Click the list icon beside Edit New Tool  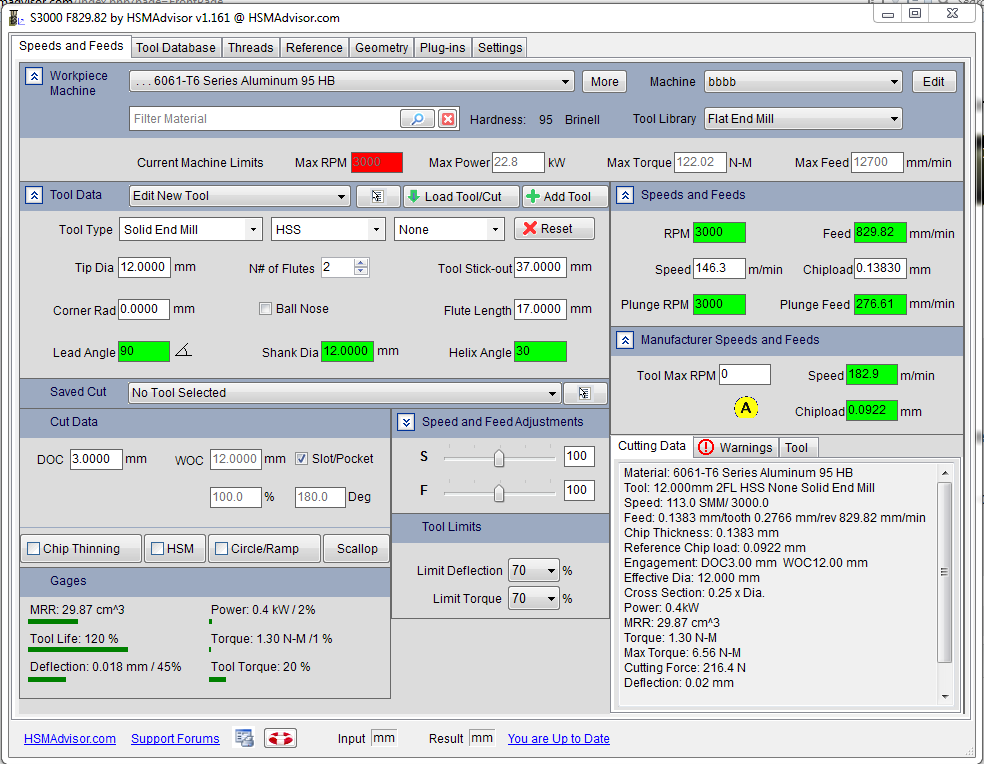point(377,197)
